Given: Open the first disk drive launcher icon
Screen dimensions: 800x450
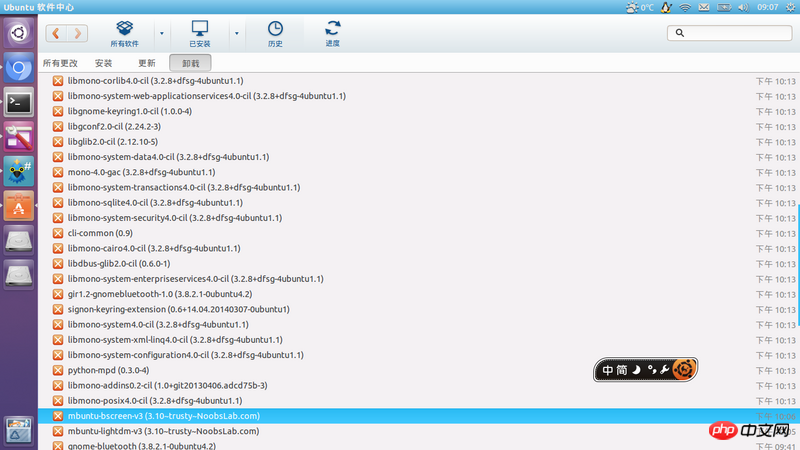Looking at the screenshot, I should [18, 240].
